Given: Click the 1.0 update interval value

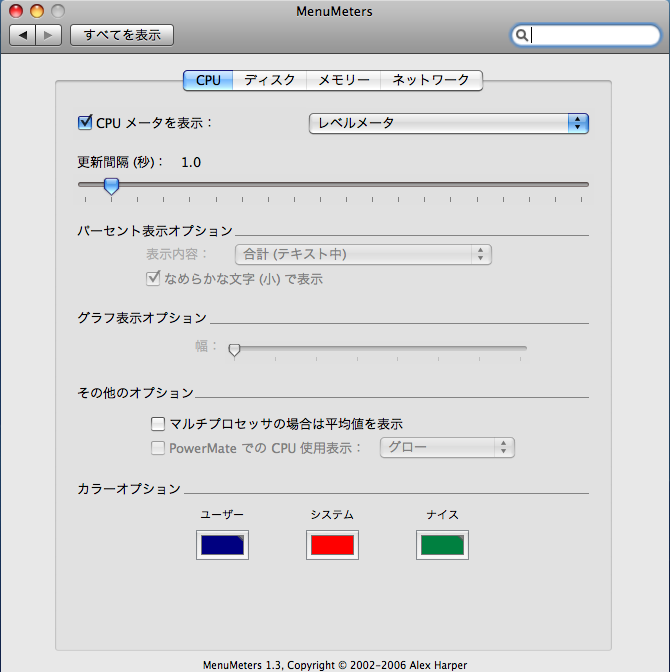Looking at the screenshot, I should pos(191,162).
